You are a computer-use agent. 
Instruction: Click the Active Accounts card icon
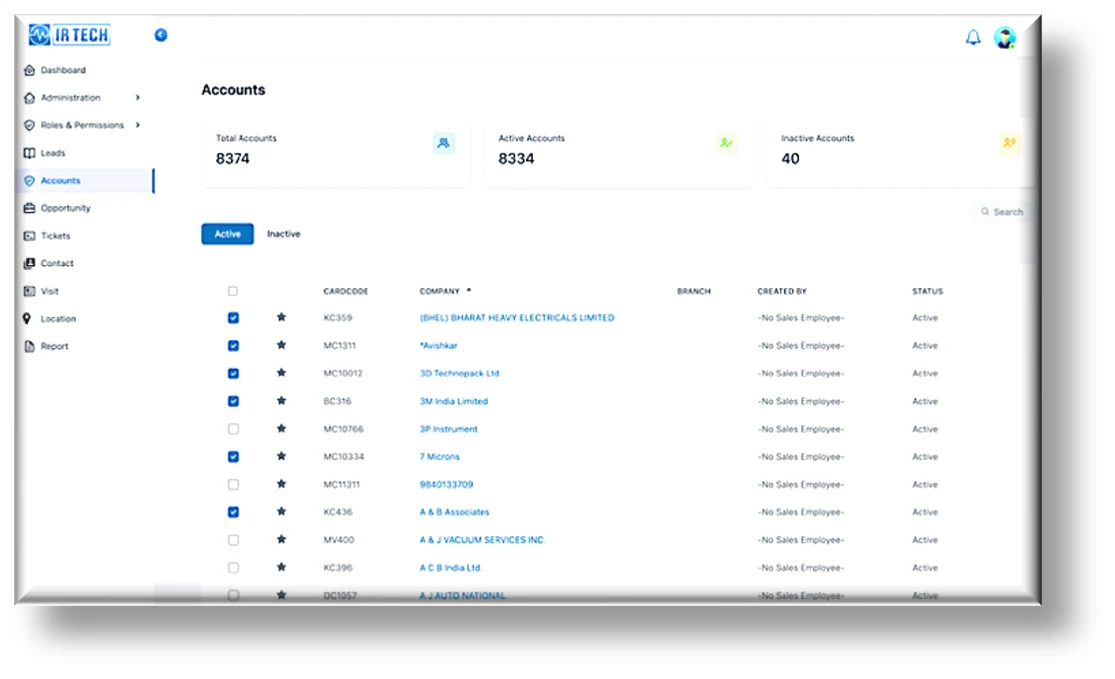click(726, 143)
